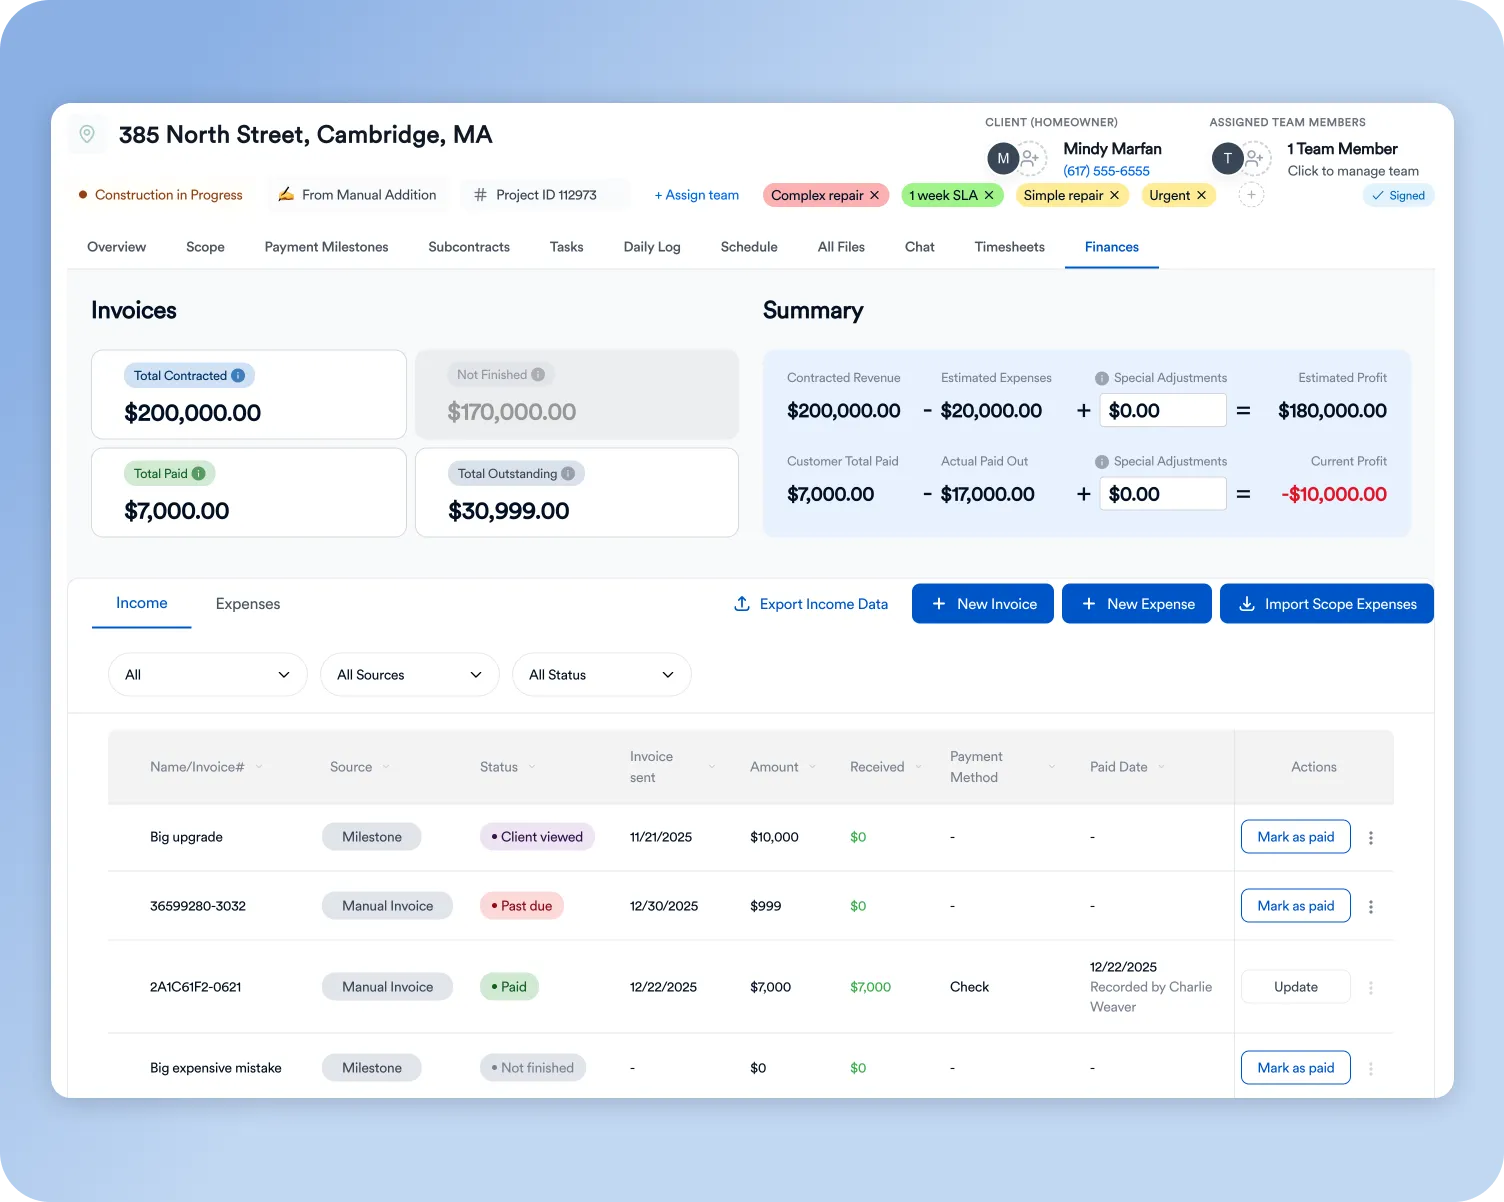This screenshot has height=1202, width=1504.
Task: Mark invoice 36599280-3032 as paid
Action: [1296, 906]
